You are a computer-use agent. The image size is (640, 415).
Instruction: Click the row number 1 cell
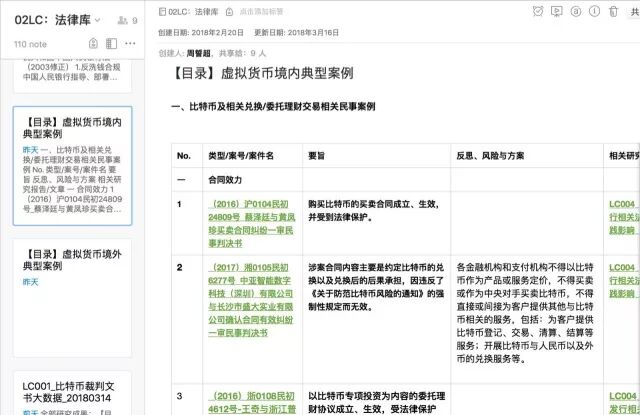(187, 224)
